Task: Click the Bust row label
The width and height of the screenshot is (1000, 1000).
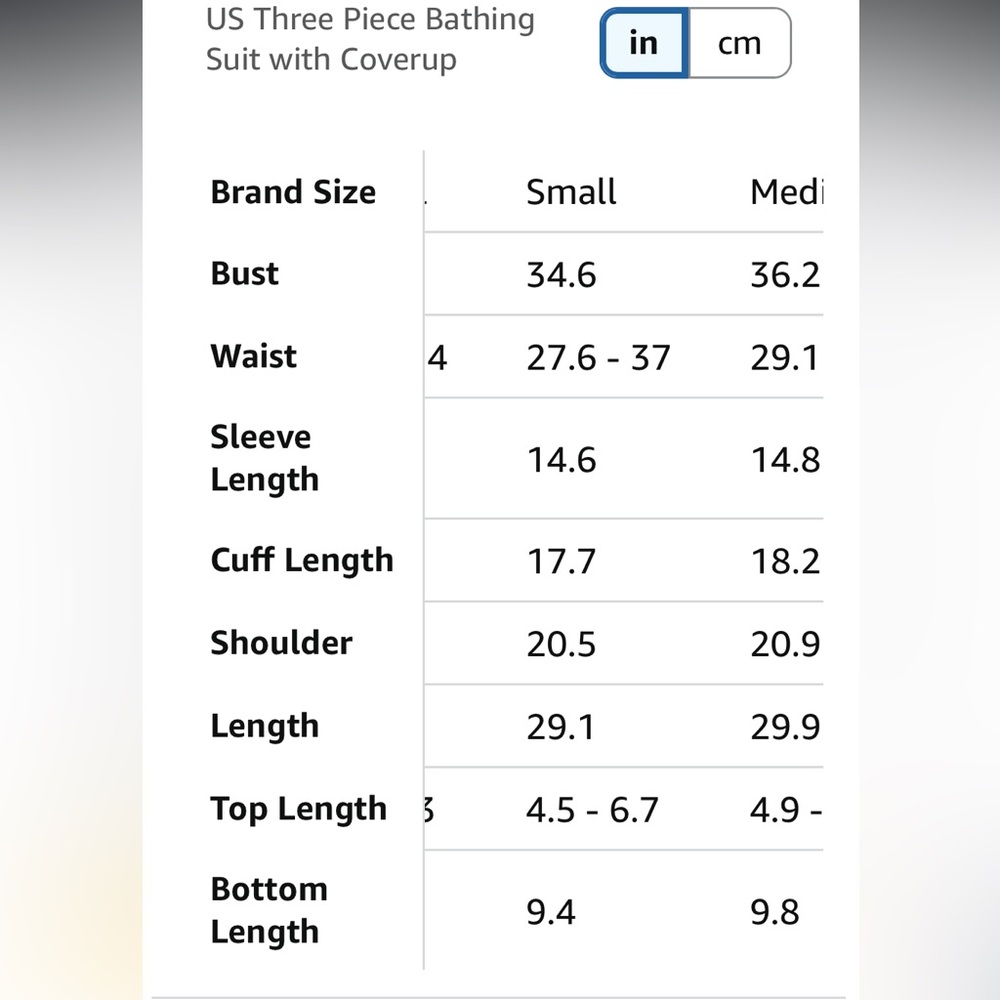Action: click(x=245, y=274)
